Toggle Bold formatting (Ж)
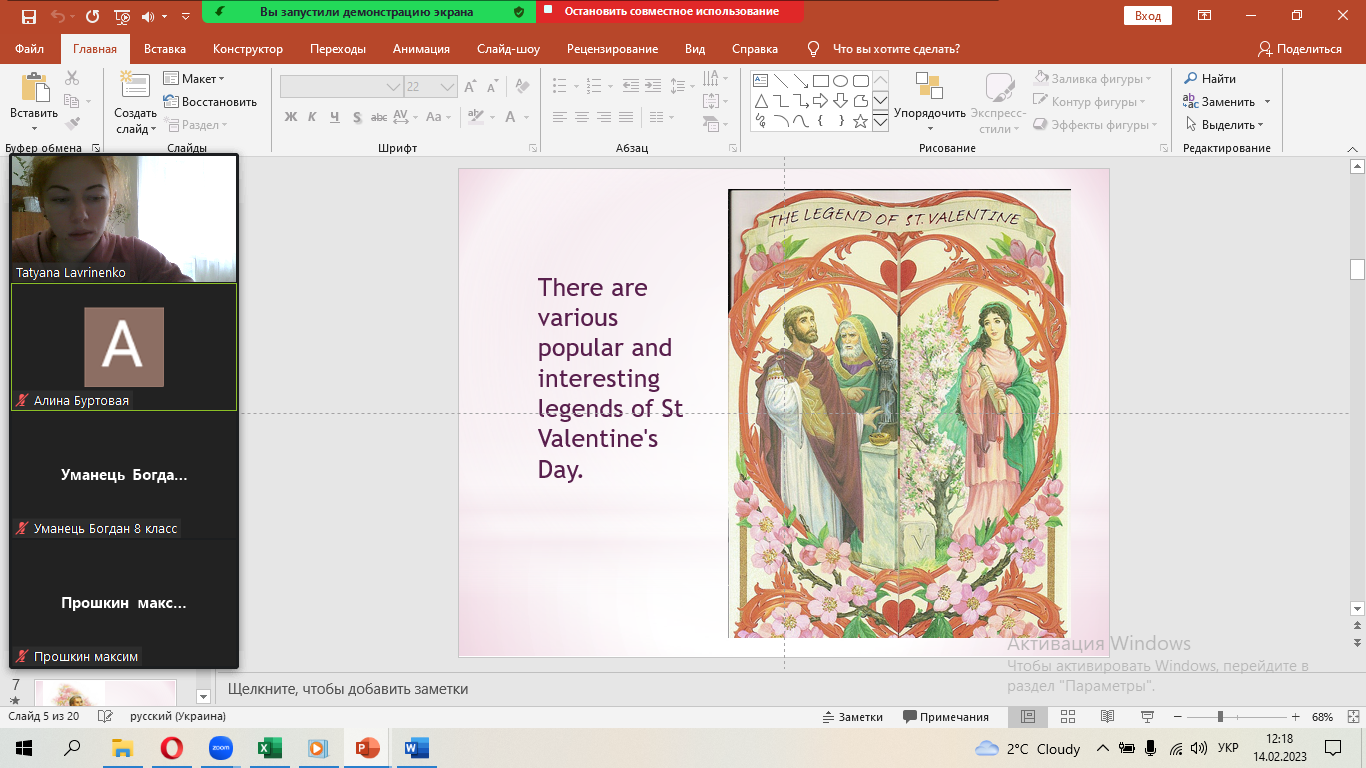Viewport: 1366px width, 768px height. point(291,117)
